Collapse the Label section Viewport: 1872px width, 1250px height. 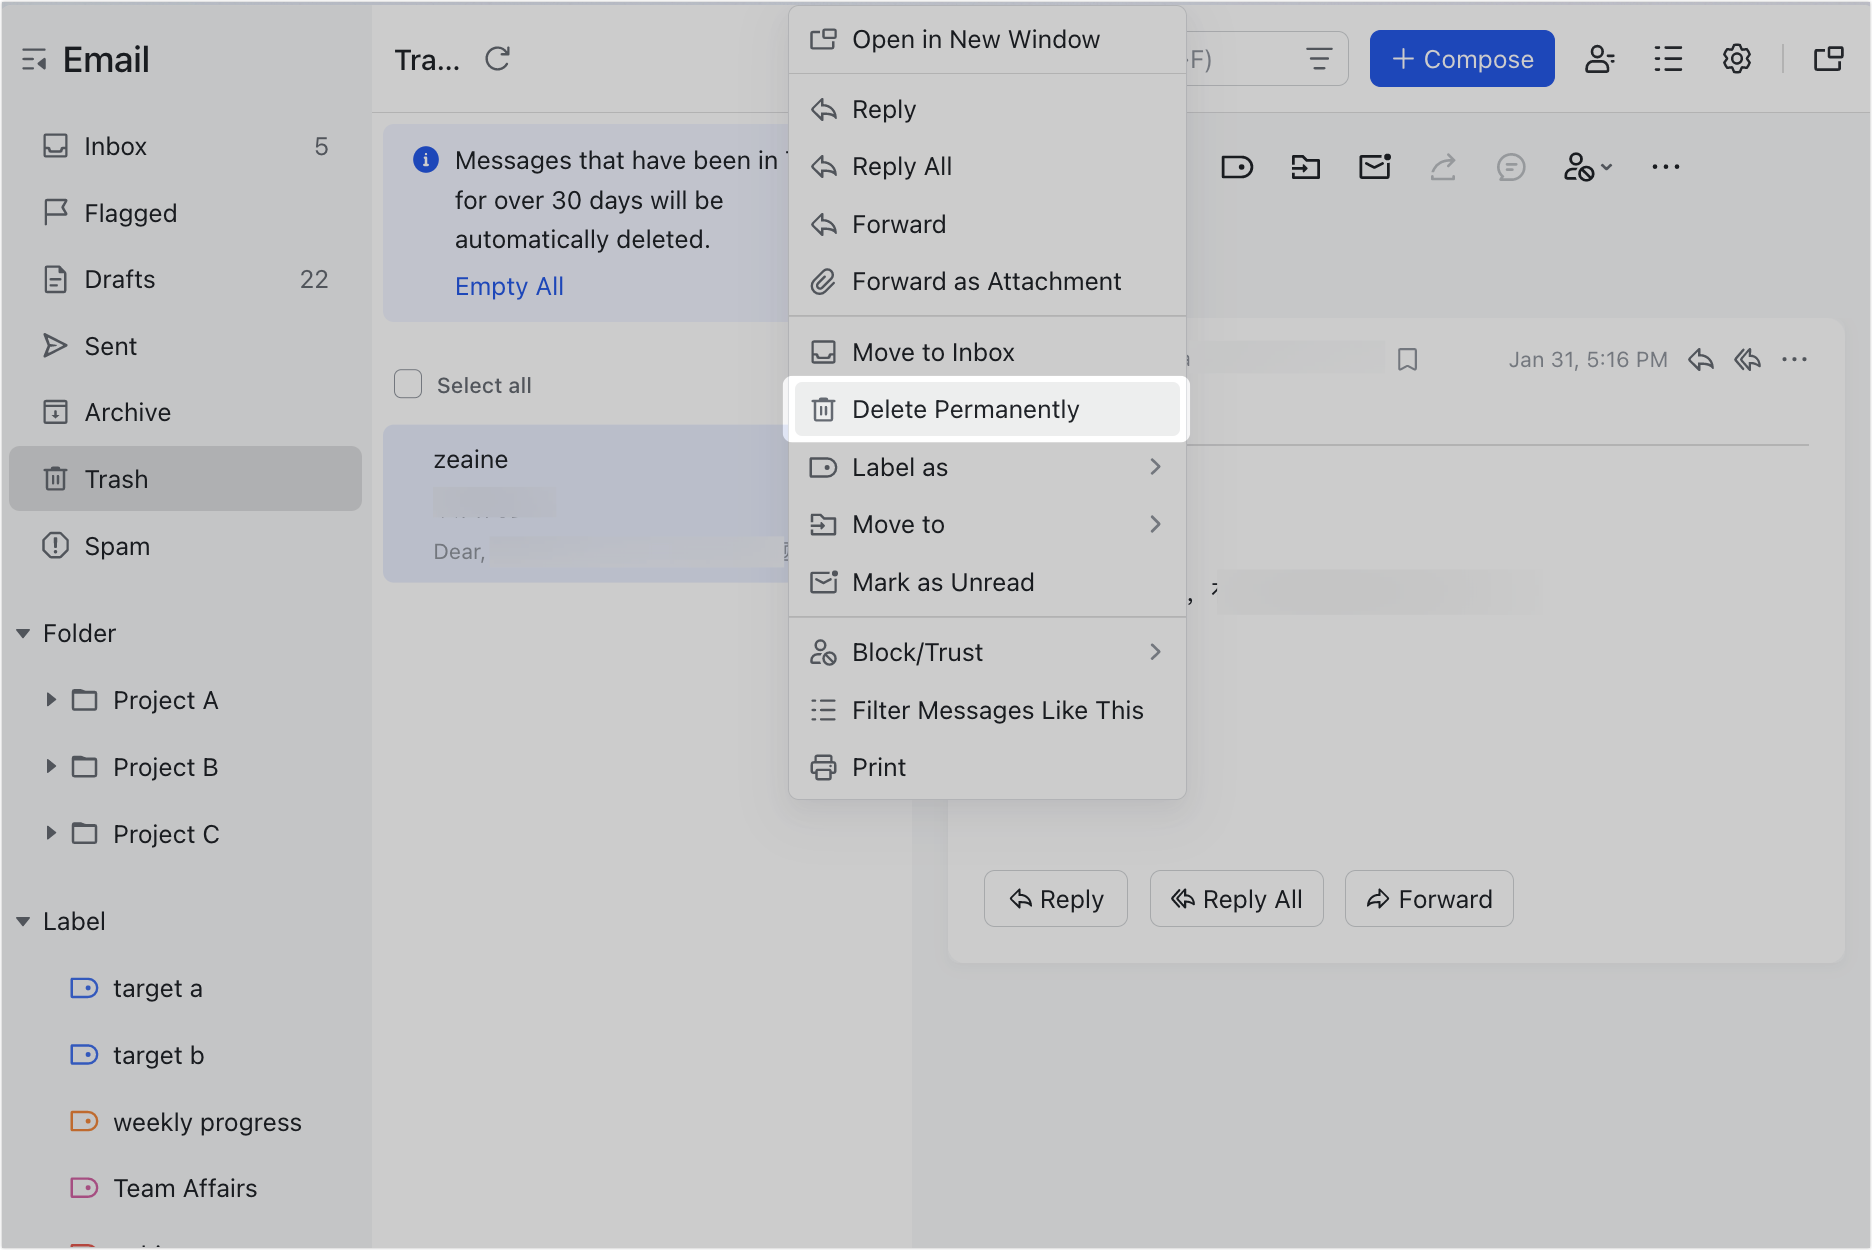click(x=23, y=921)
